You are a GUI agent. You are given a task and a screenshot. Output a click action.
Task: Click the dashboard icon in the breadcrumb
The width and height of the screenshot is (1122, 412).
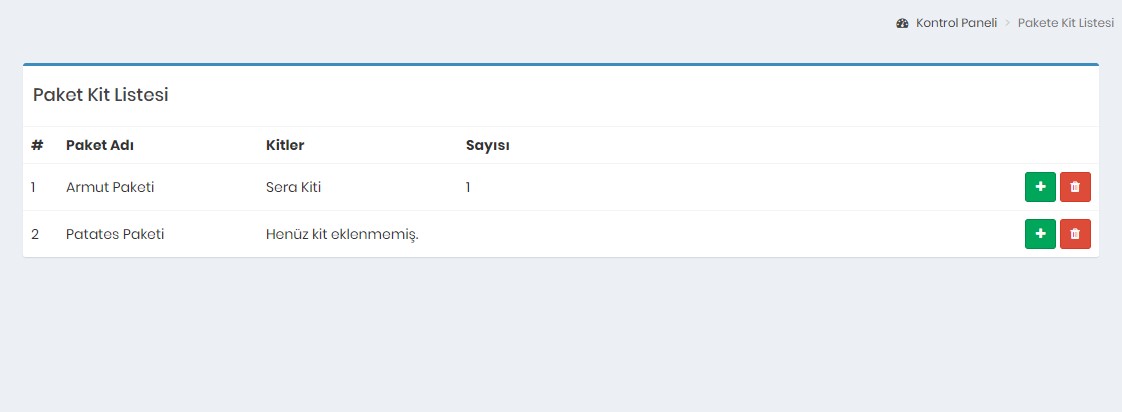coord(902,23)
